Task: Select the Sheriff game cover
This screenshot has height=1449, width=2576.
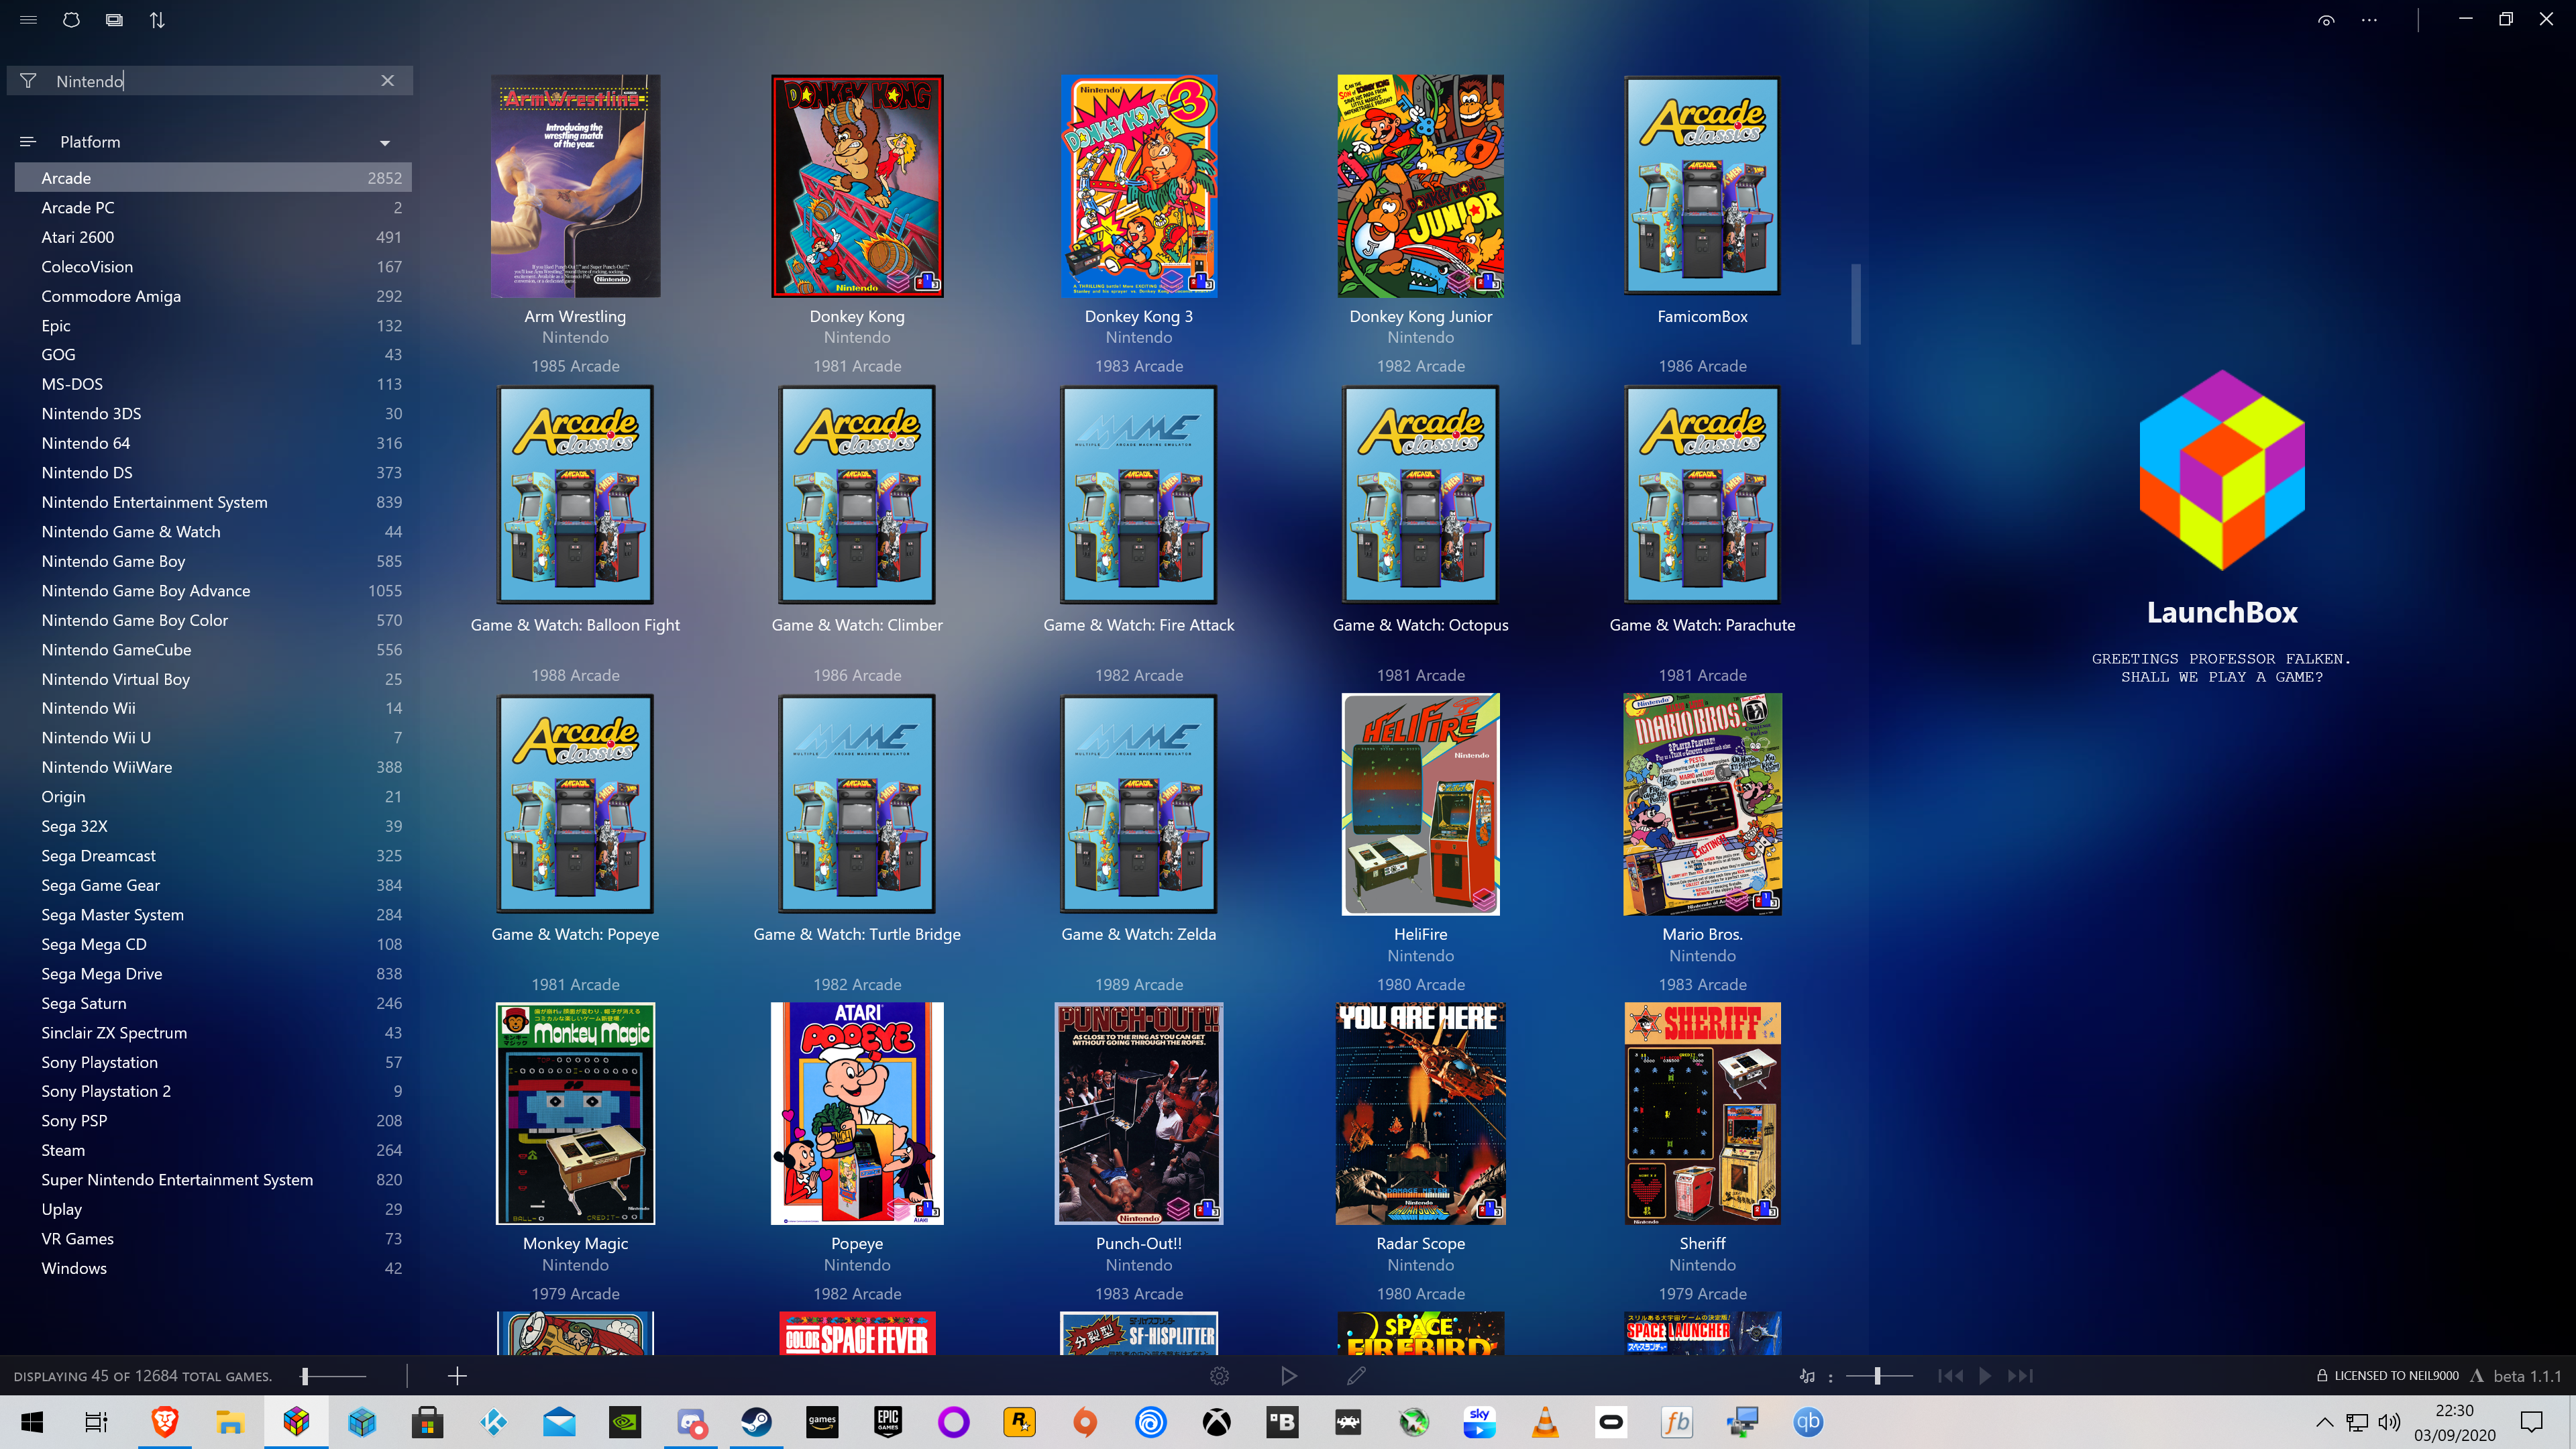Action: [1702, 1113]
